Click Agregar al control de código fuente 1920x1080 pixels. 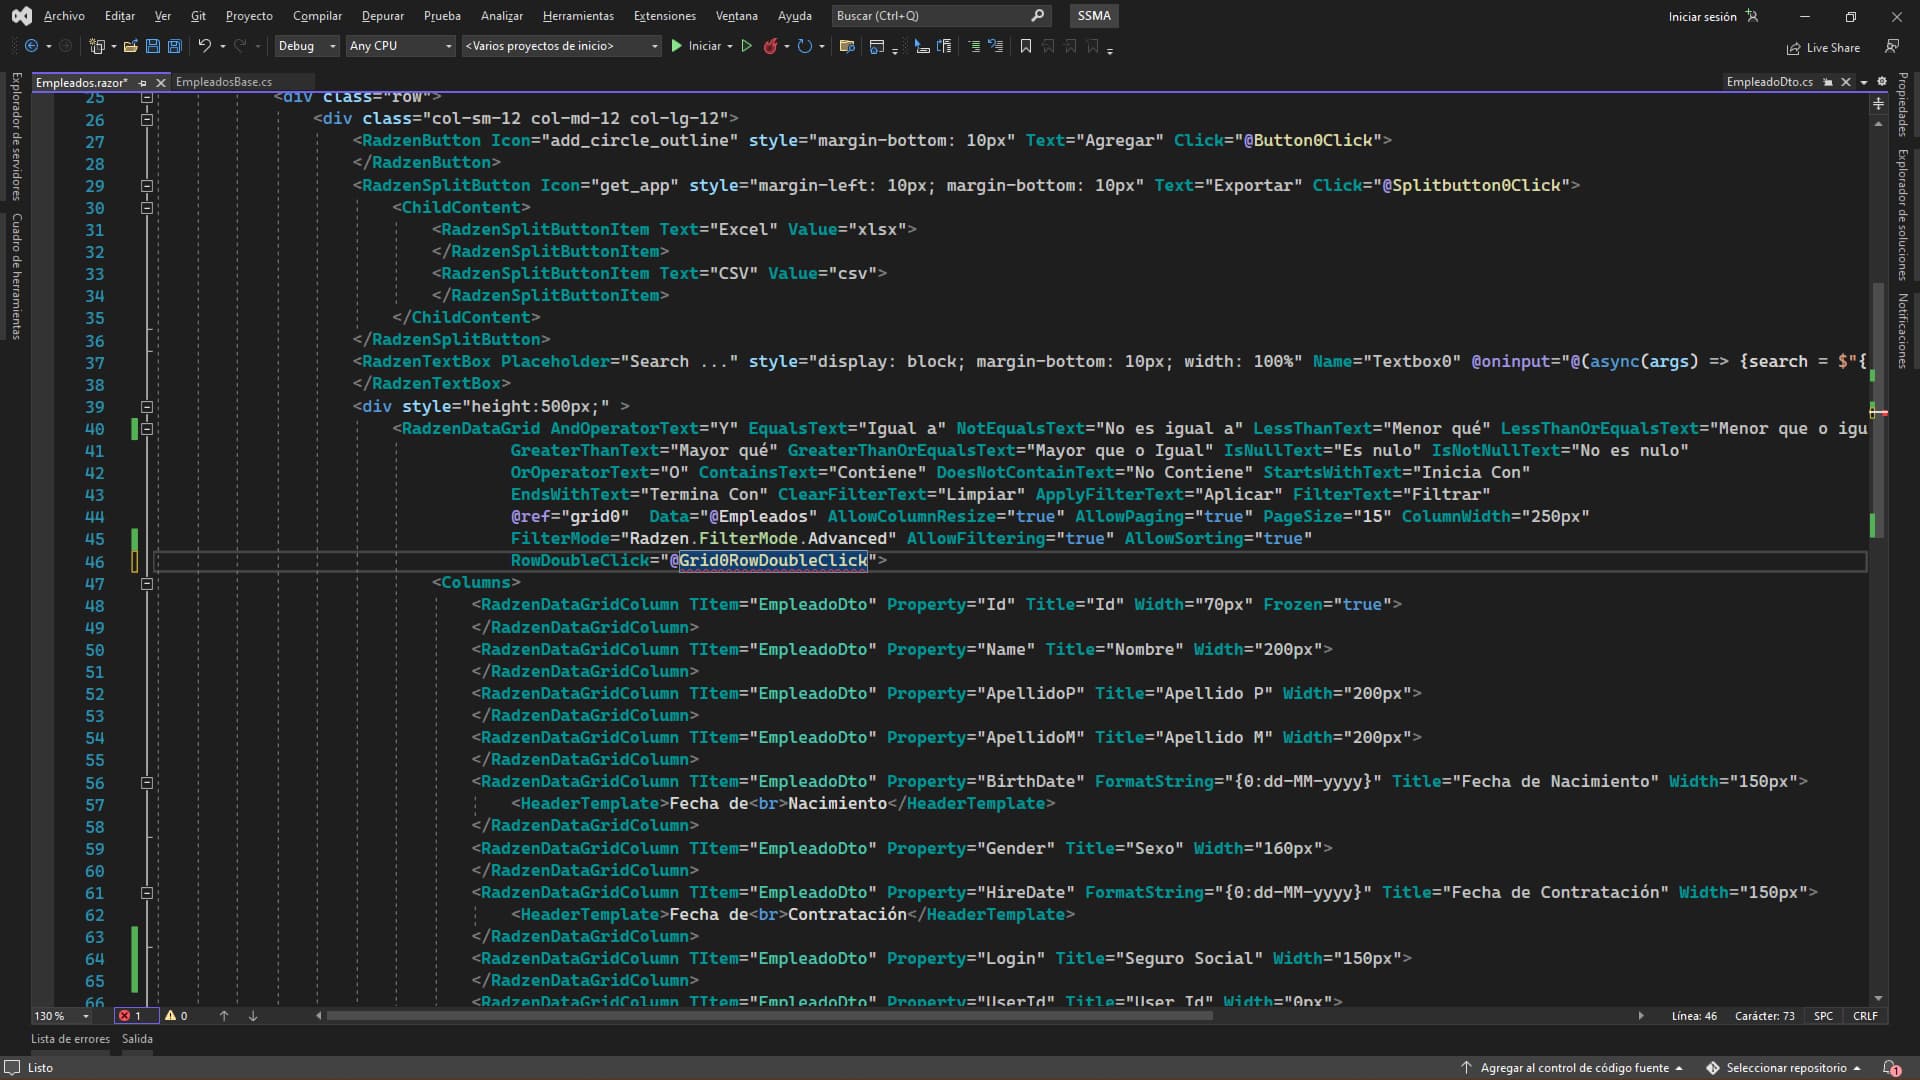pyautogui.click(x=1574, y=1068)
